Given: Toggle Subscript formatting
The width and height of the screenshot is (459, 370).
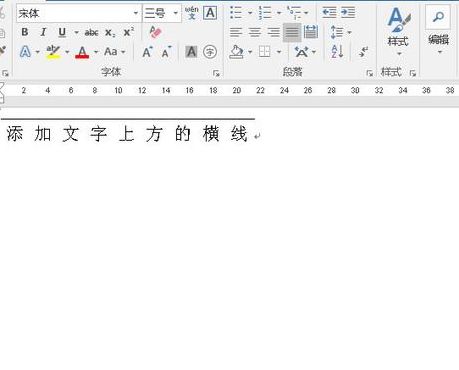Looking at the screenshot, I should click(110, 33).
